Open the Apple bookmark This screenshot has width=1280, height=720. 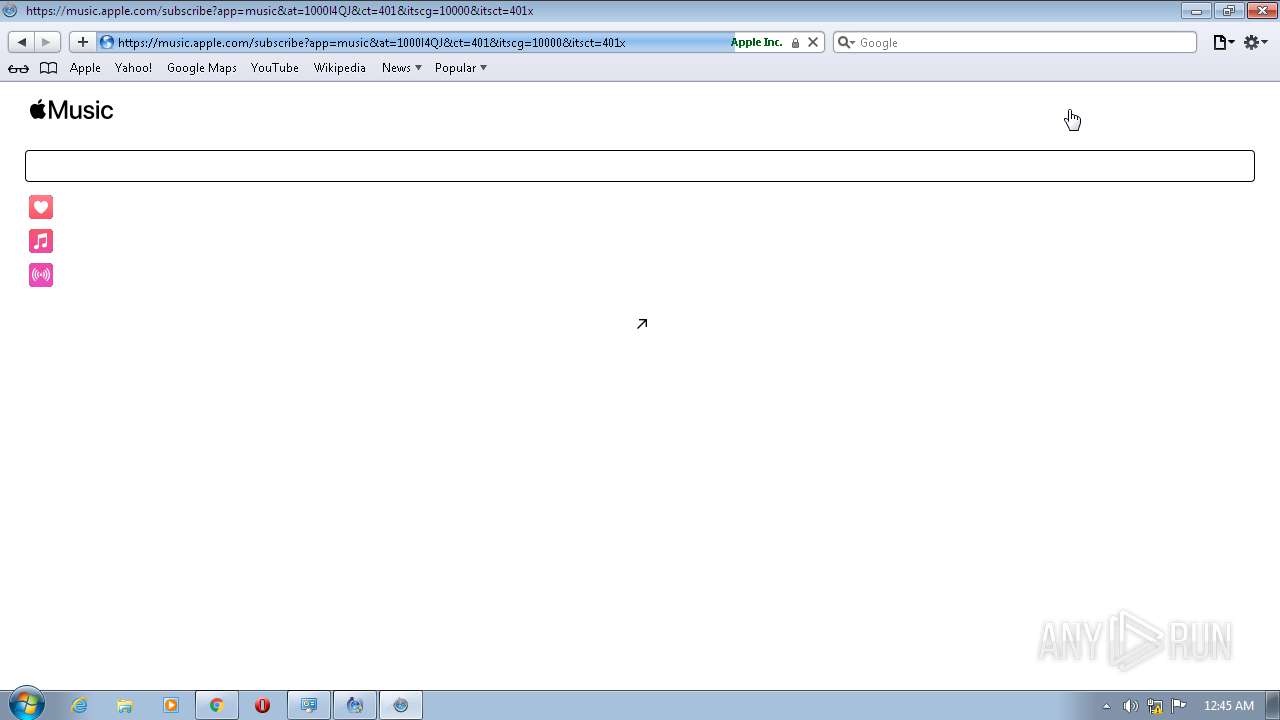pos(85,68)
